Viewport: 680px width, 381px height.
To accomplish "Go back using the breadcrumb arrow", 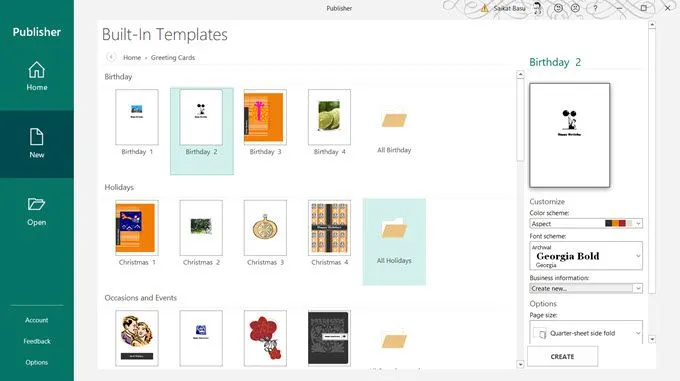I will pyautogui.click(x=111, y=57).
